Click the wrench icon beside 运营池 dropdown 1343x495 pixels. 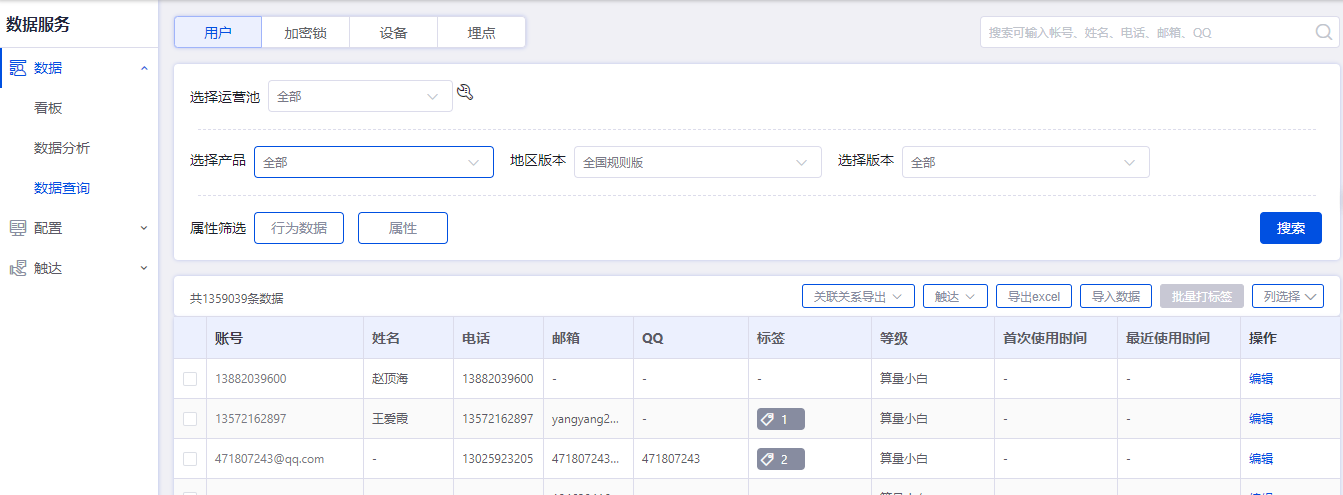tap(464, 93)
